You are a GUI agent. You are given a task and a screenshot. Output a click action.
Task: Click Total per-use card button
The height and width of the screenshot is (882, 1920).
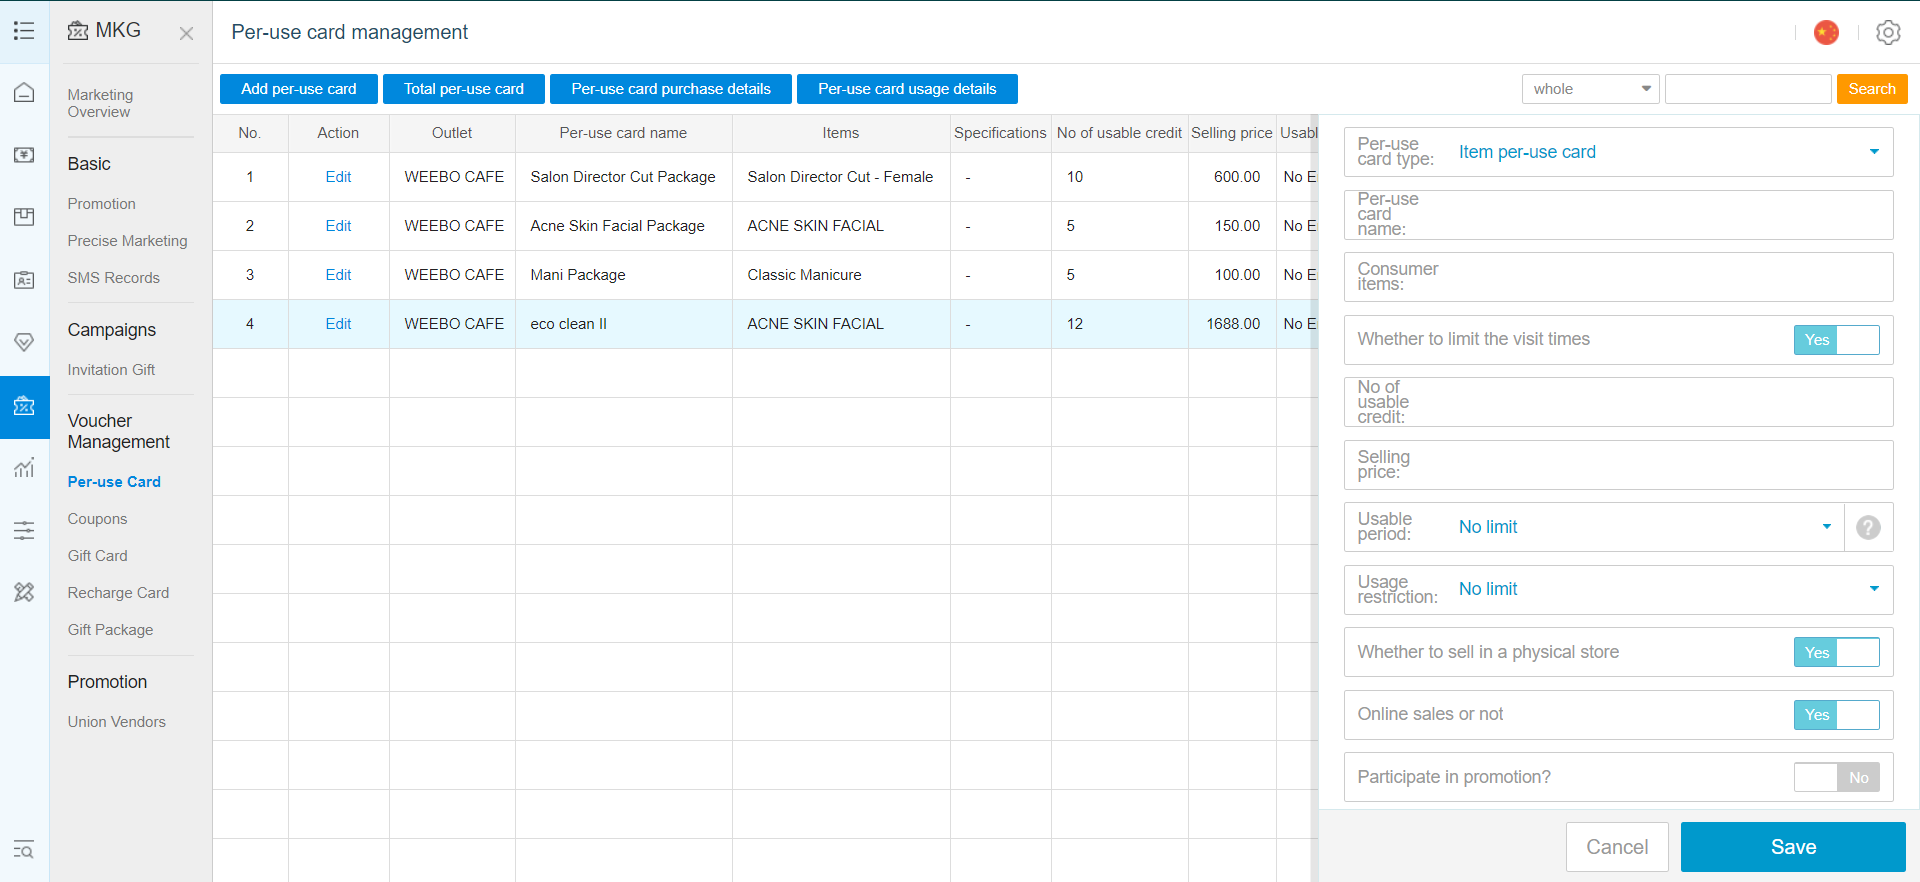[464, 89]
